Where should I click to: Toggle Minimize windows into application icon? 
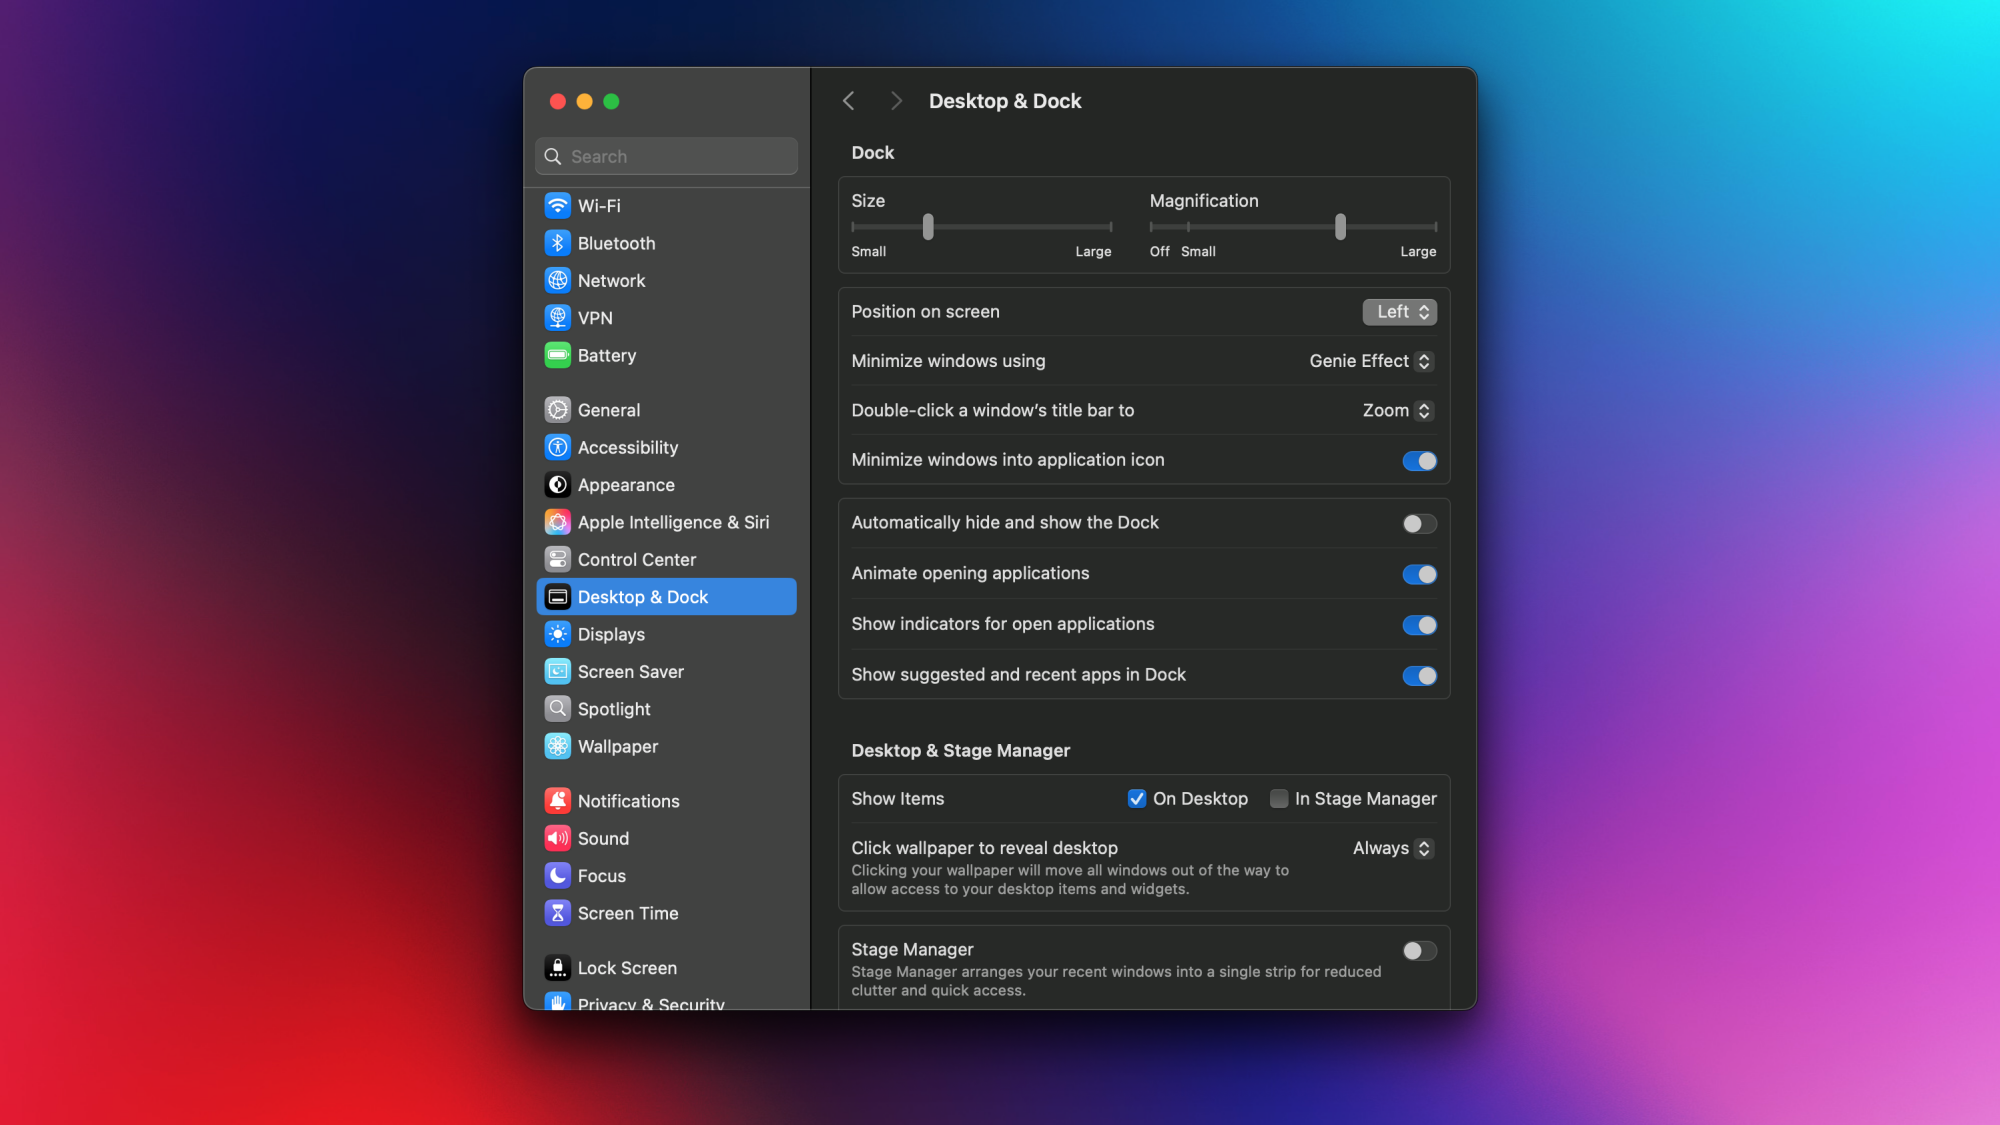[x=1419, y=461]
